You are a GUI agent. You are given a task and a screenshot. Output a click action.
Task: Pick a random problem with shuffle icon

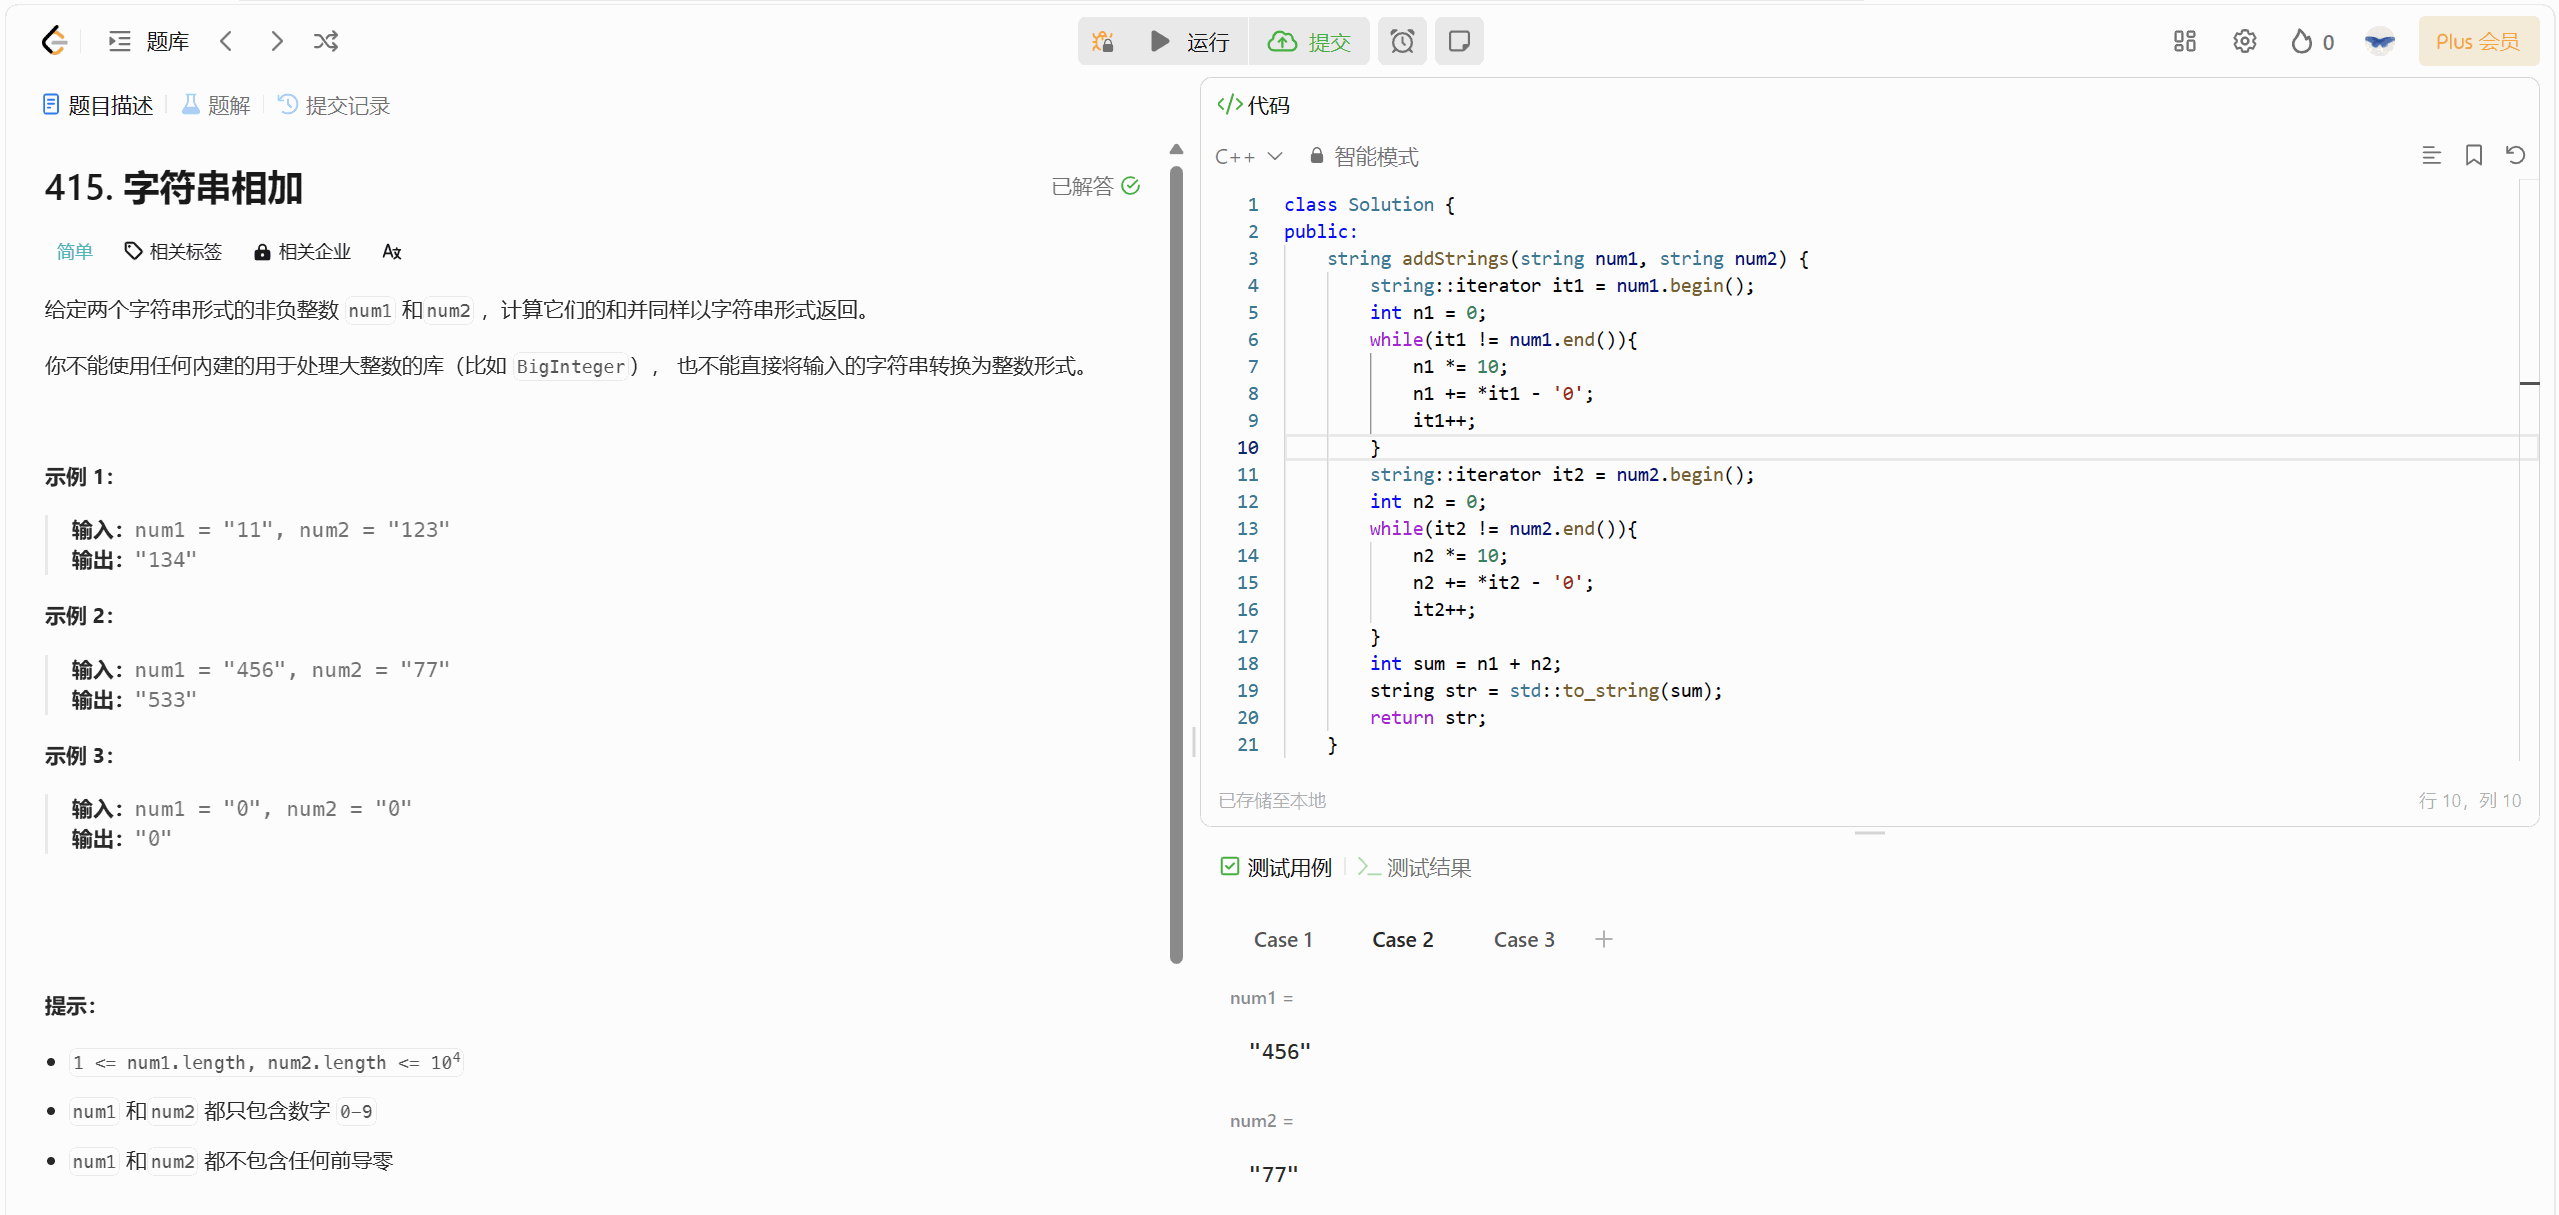(x=326, y=41)
